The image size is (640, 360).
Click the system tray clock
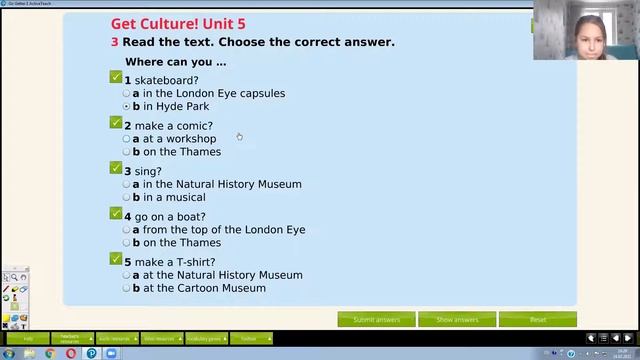[x=622, y=353]
